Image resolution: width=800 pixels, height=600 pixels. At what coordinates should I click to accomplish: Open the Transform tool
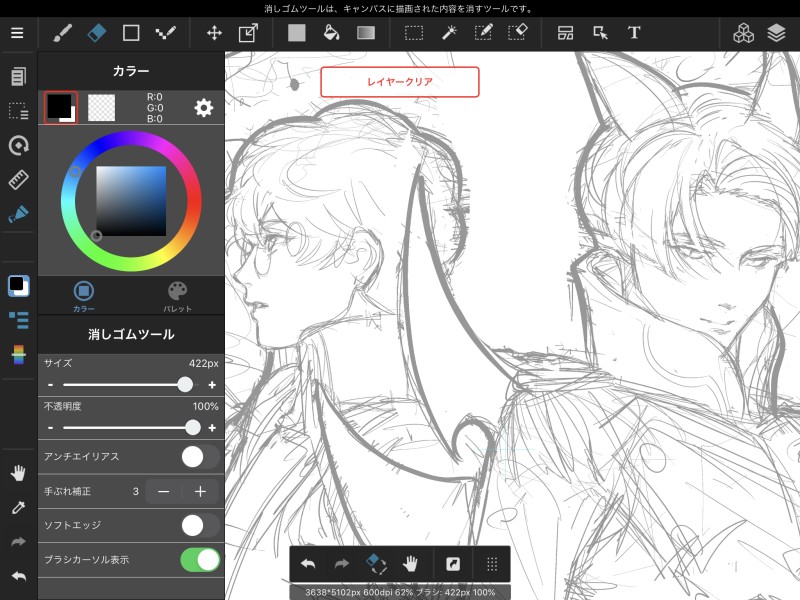248,33
